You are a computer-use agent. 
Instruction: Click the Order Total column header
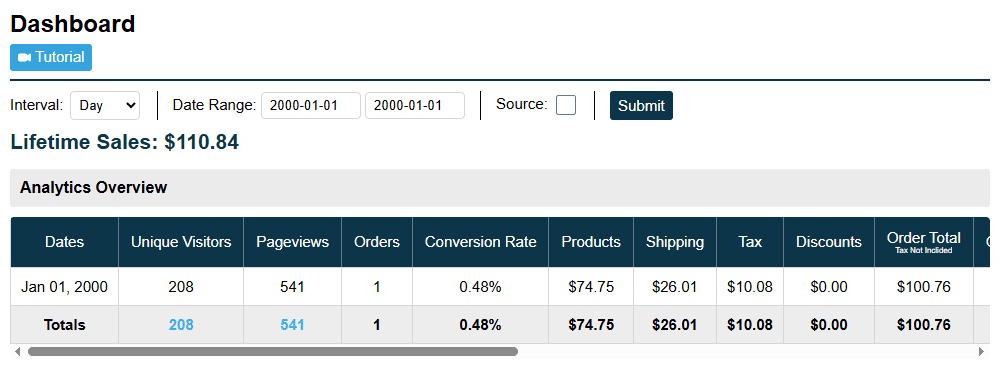(923, 242)
